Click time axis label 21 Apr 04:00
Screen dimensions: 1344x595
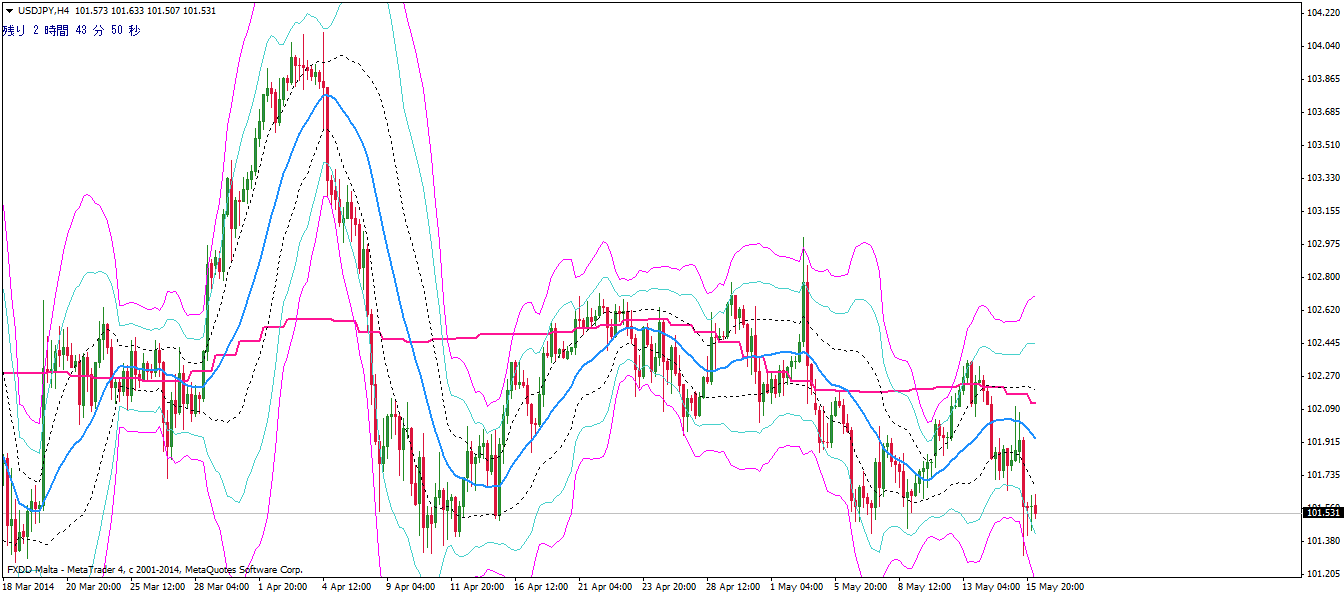(607, 587)
